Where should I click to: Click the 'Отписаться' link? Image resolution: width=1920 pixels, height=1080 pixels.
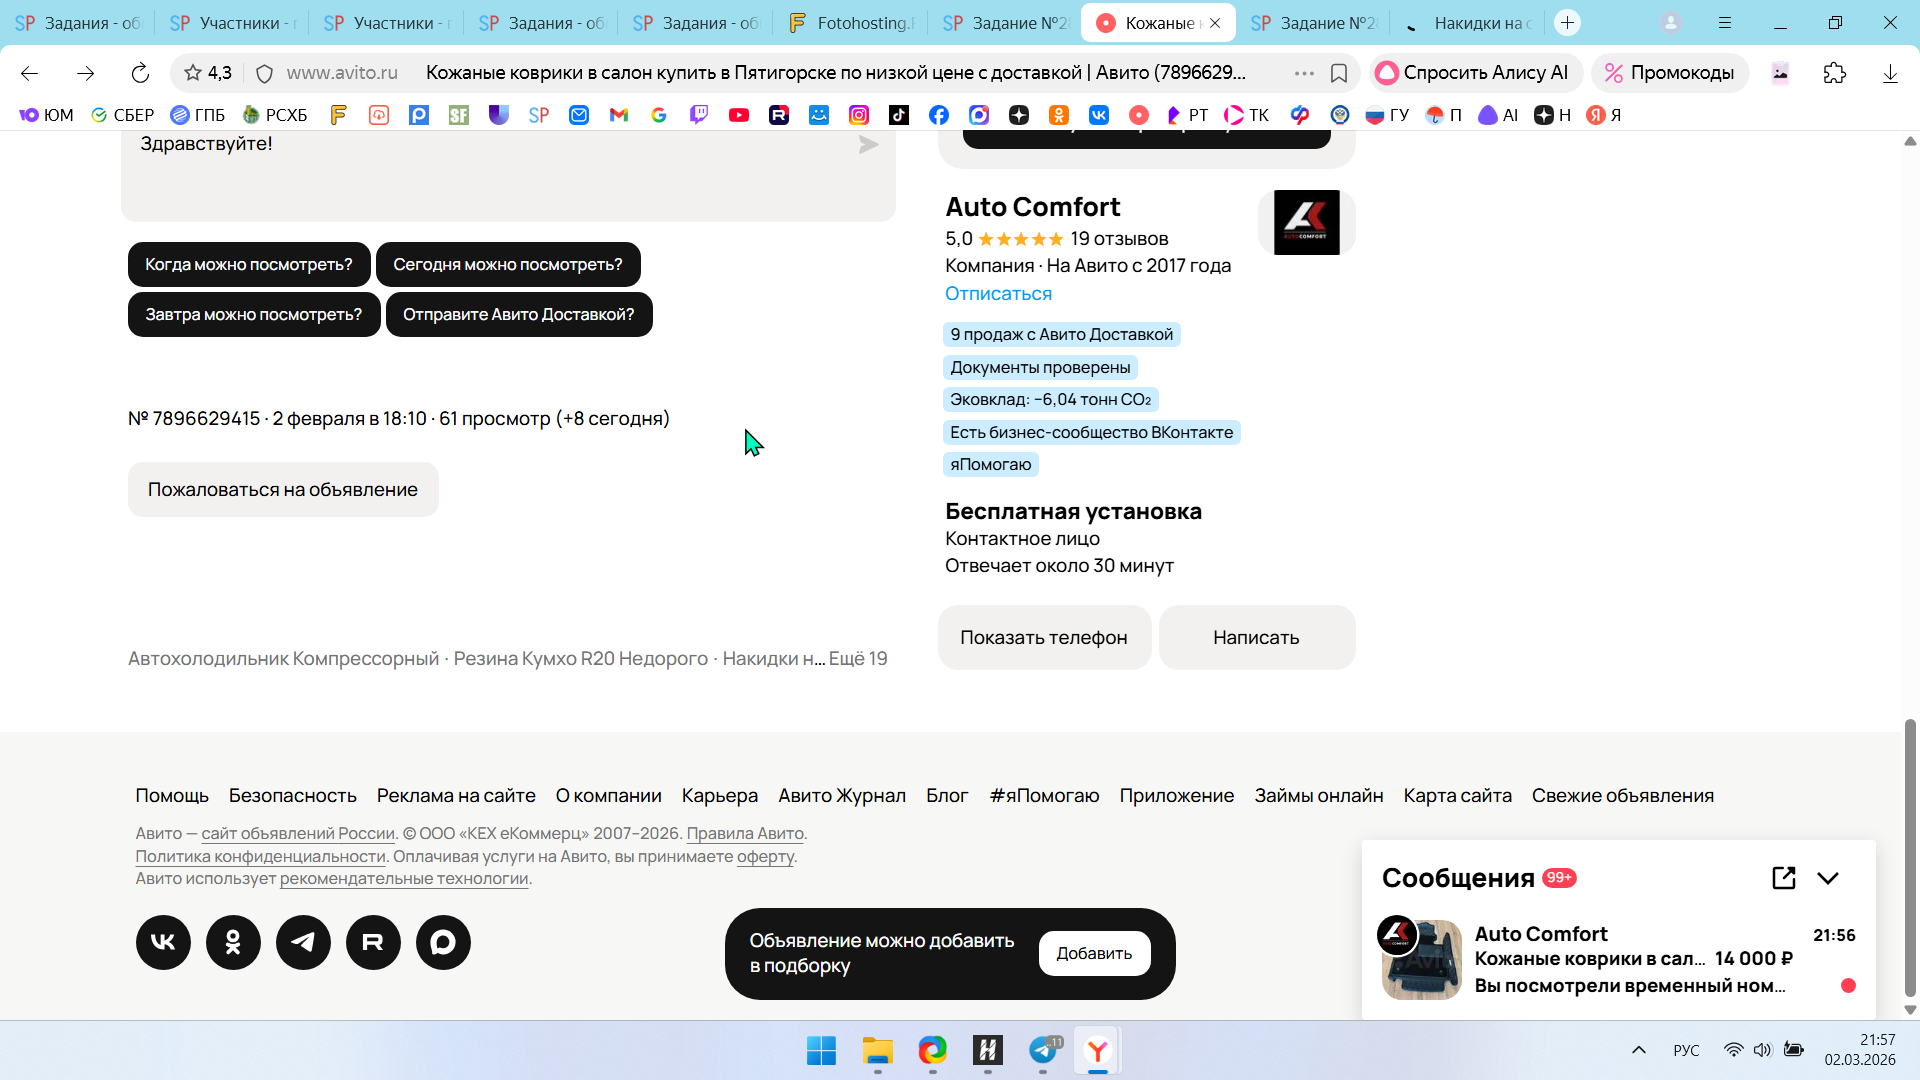pyautogui.click(x=998, y=294)
